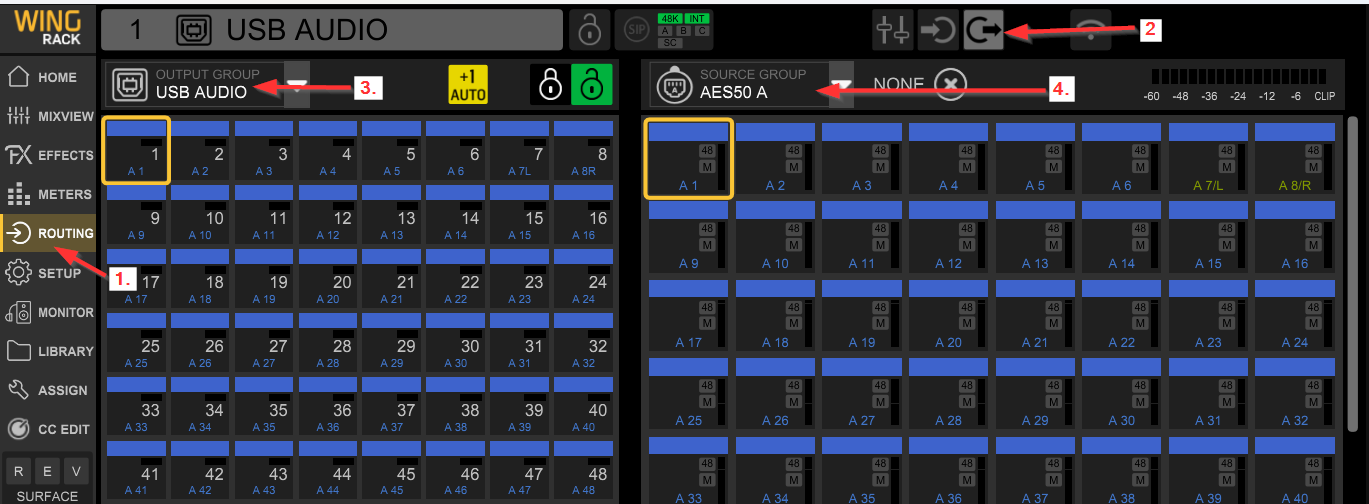
Task: Select source A 24
Action: (x=1295, y=314)
